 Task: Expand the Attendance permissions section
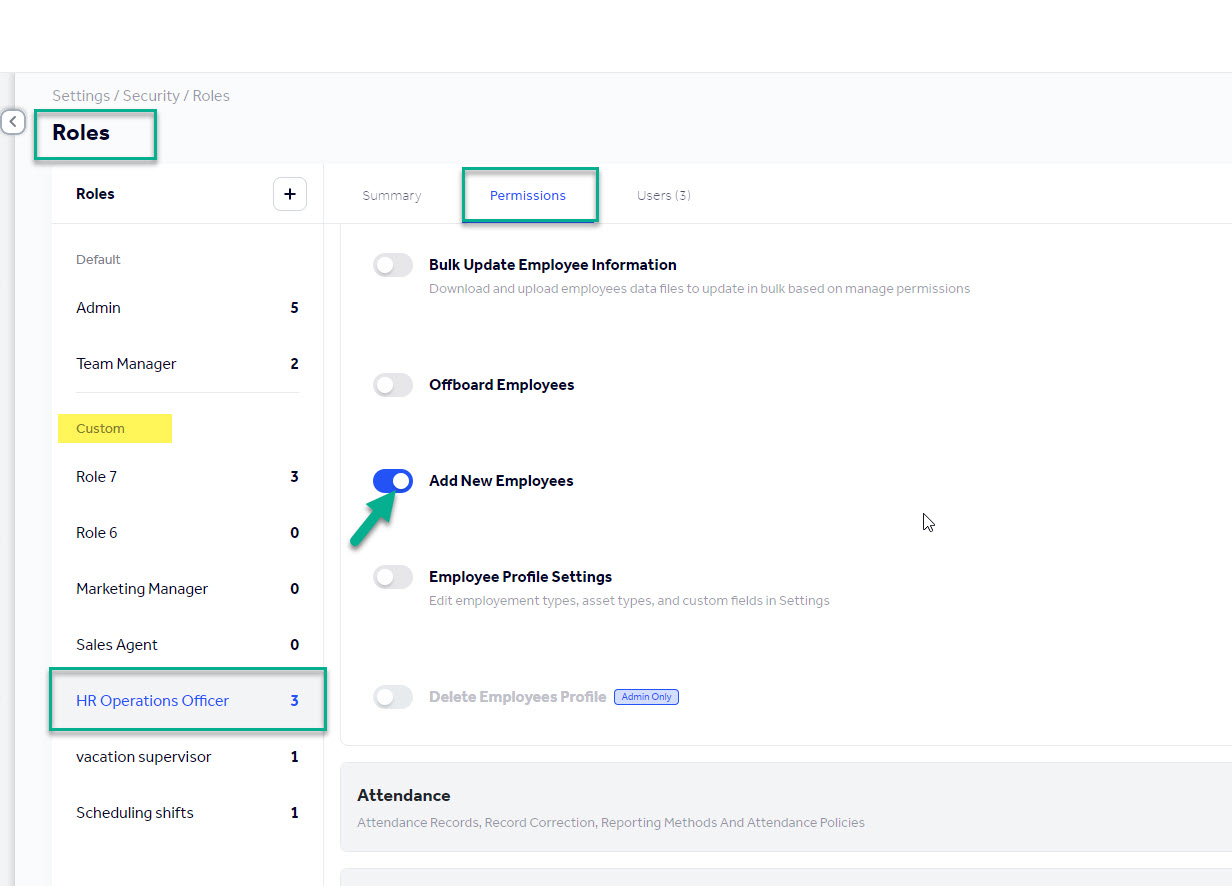404,795
